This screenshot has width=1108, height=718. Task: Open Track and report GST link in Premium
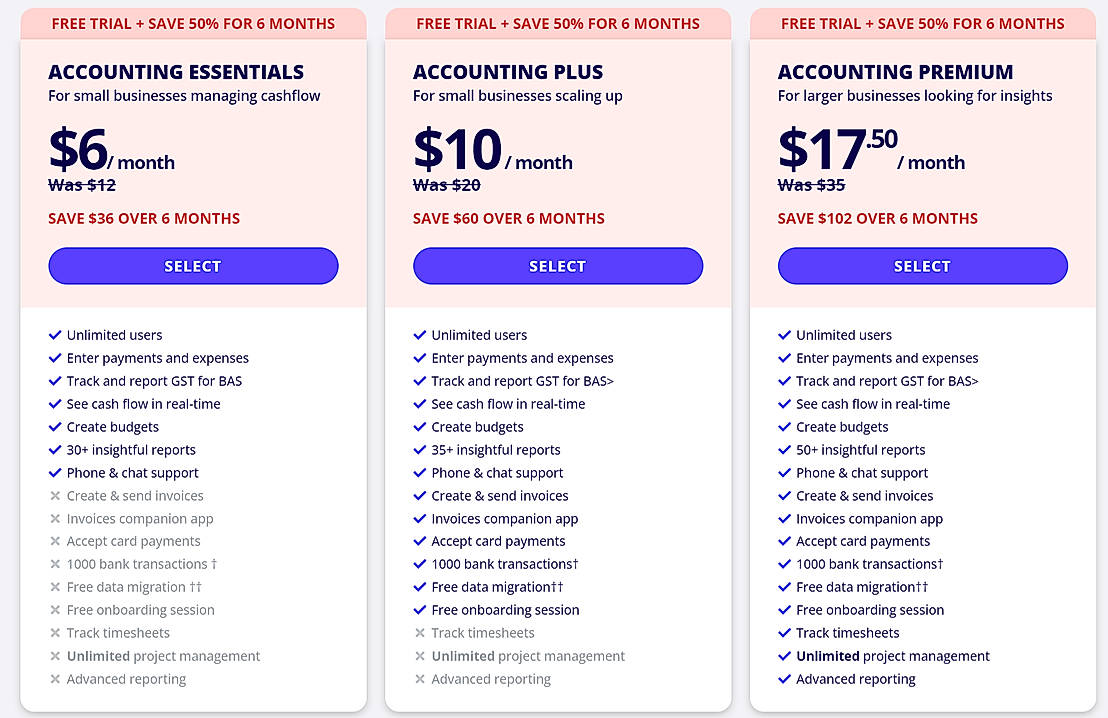click(x=887, y=381)
